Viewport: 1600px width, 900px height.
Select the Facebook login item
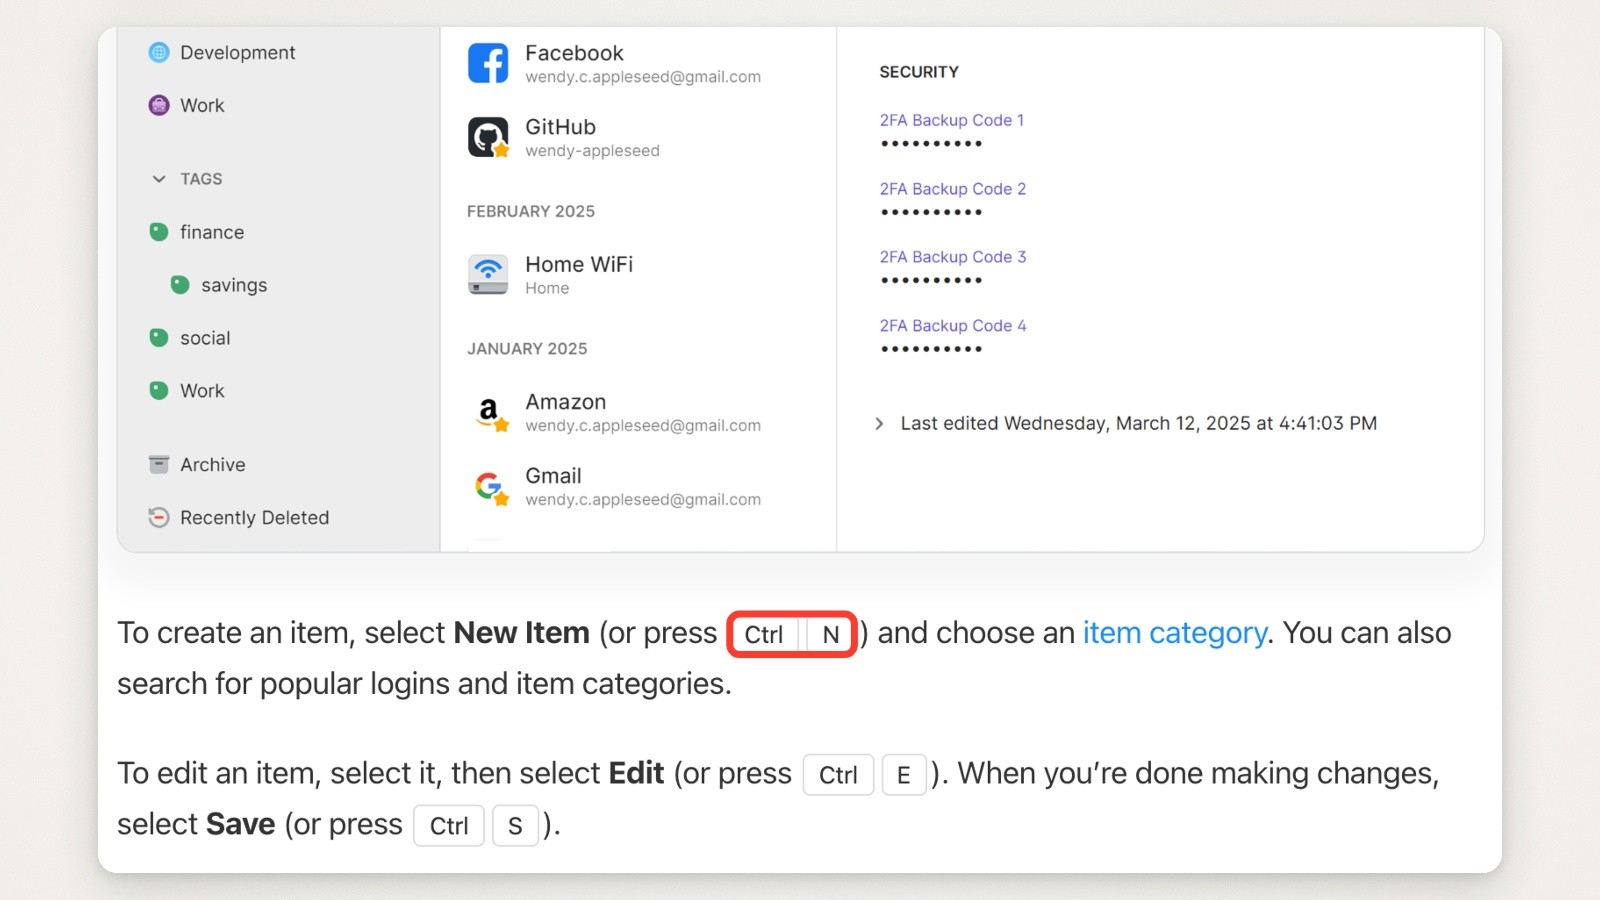click(x=638, y=63)
